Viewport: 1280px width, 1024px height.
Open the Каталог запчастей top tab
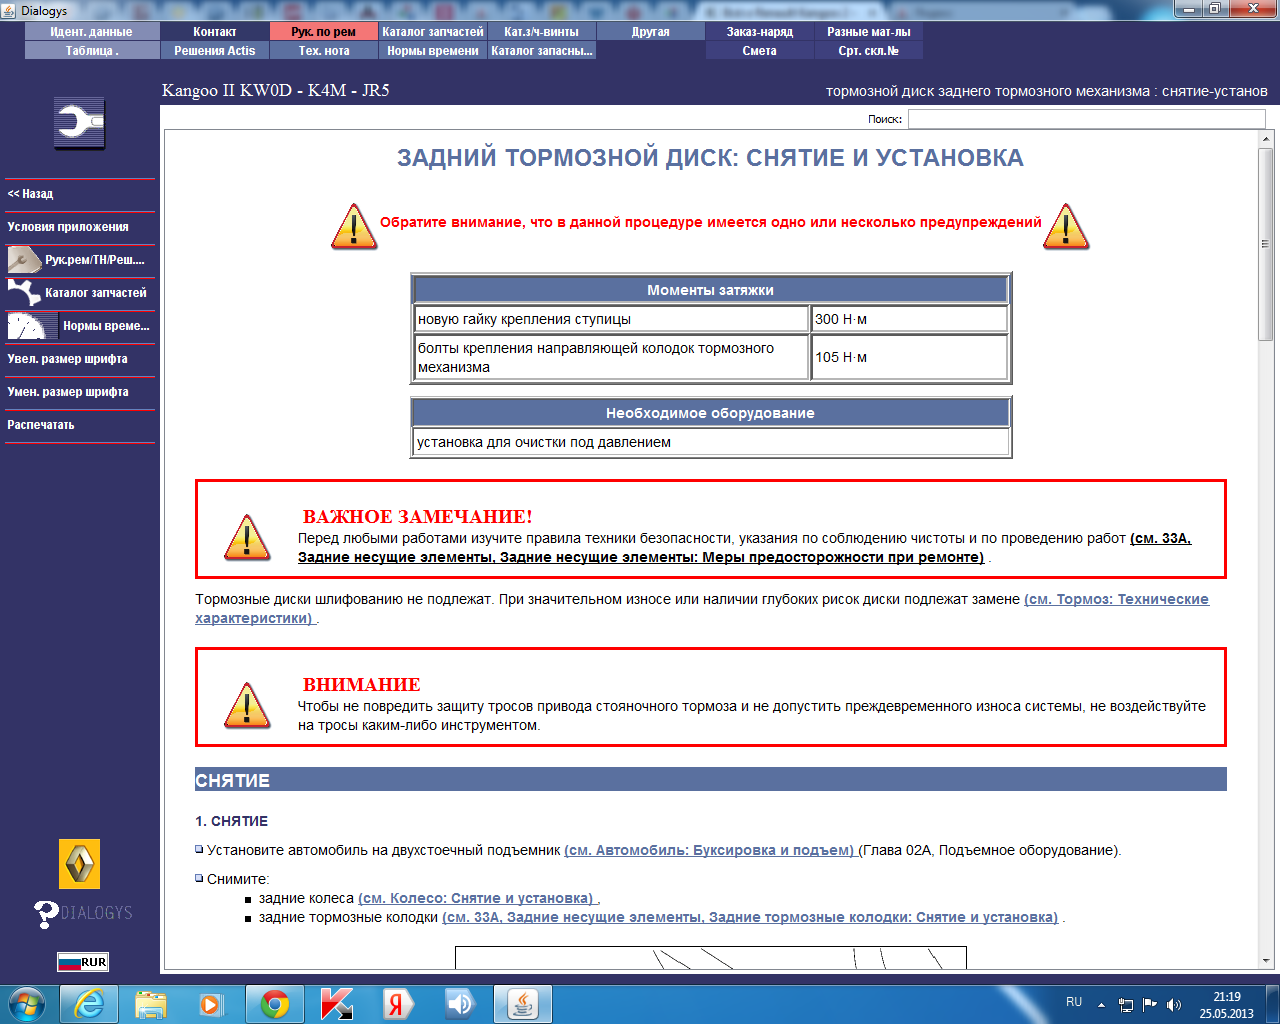coord(433,32)
